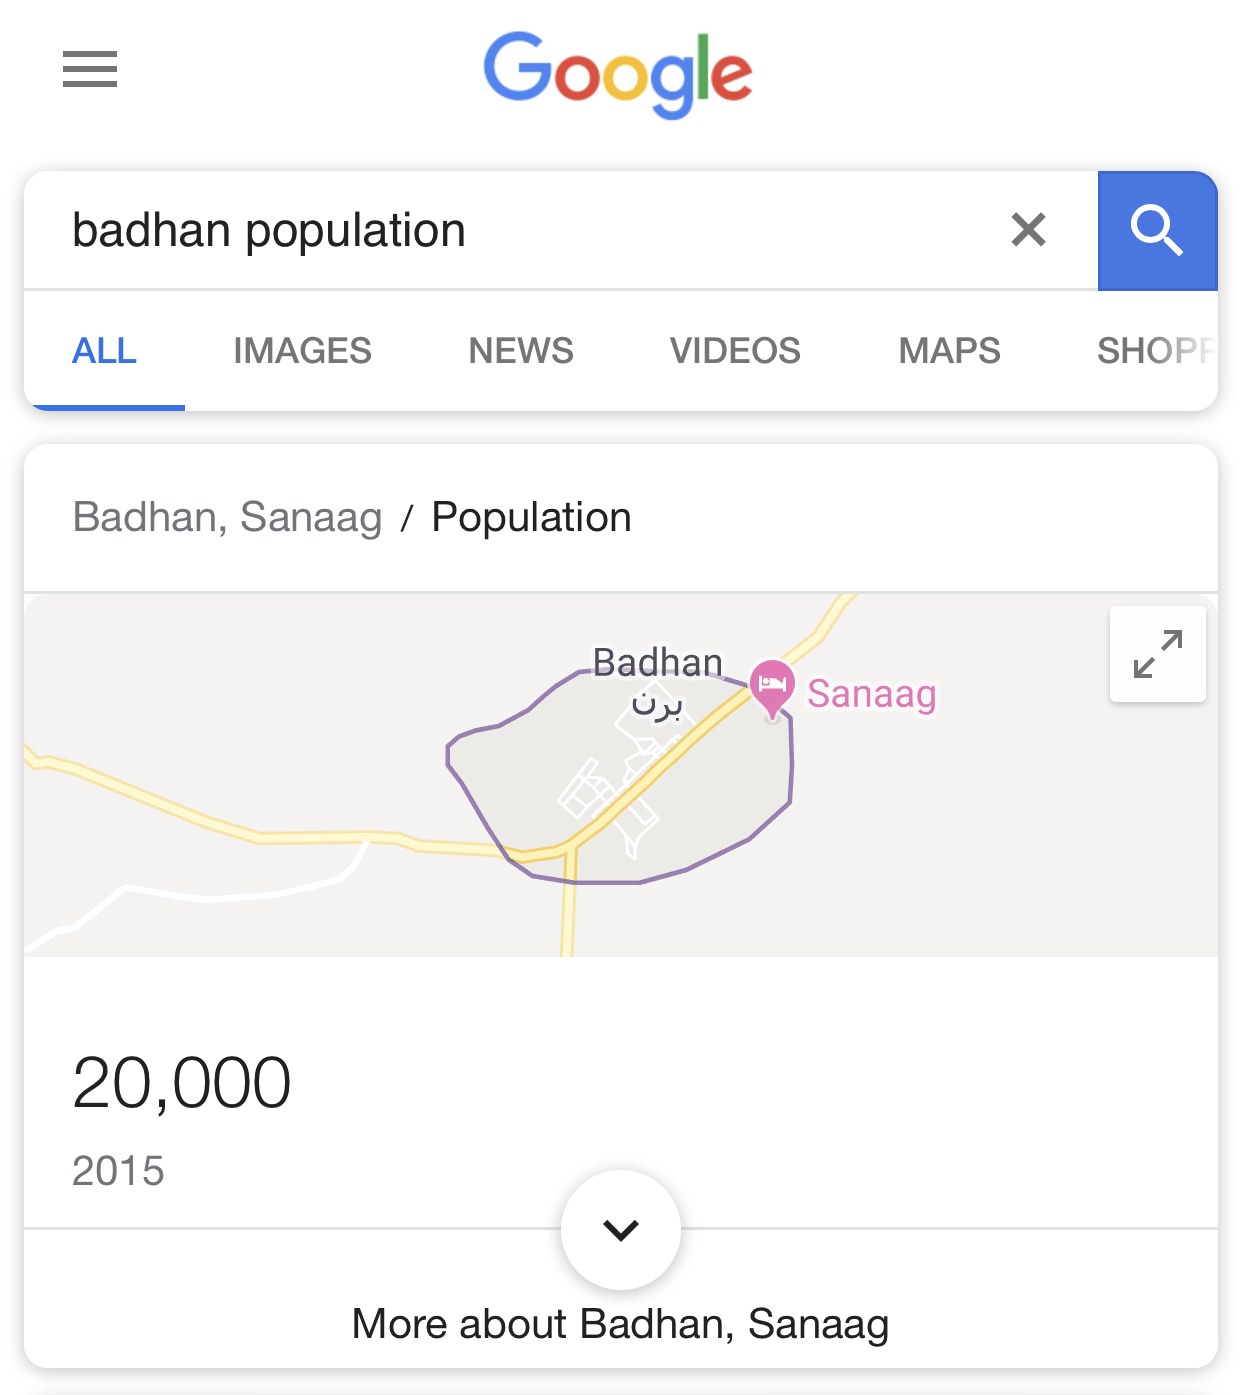Click the Badhan label on the map
The image size is (1242, 1395).
(x=657, y=662)
